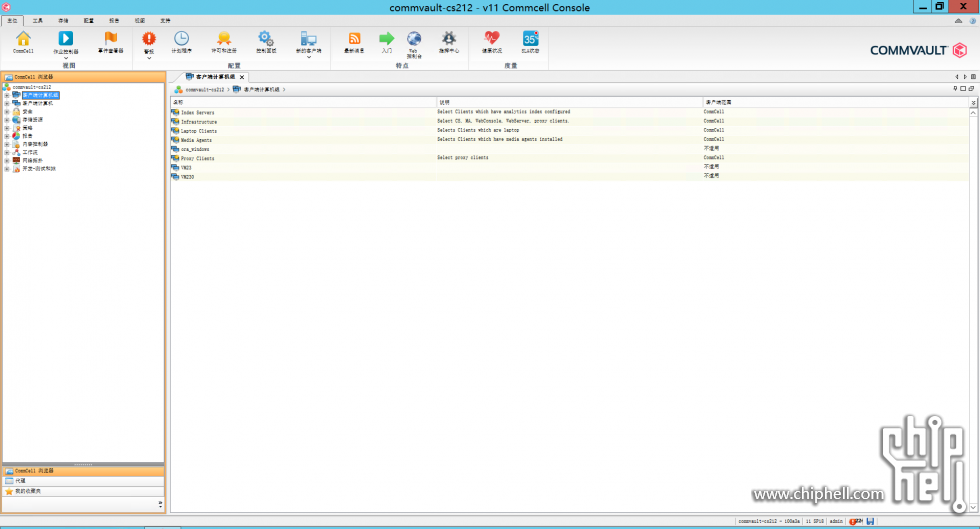Open the column chooser at table corner

click(x=973, y=102)
